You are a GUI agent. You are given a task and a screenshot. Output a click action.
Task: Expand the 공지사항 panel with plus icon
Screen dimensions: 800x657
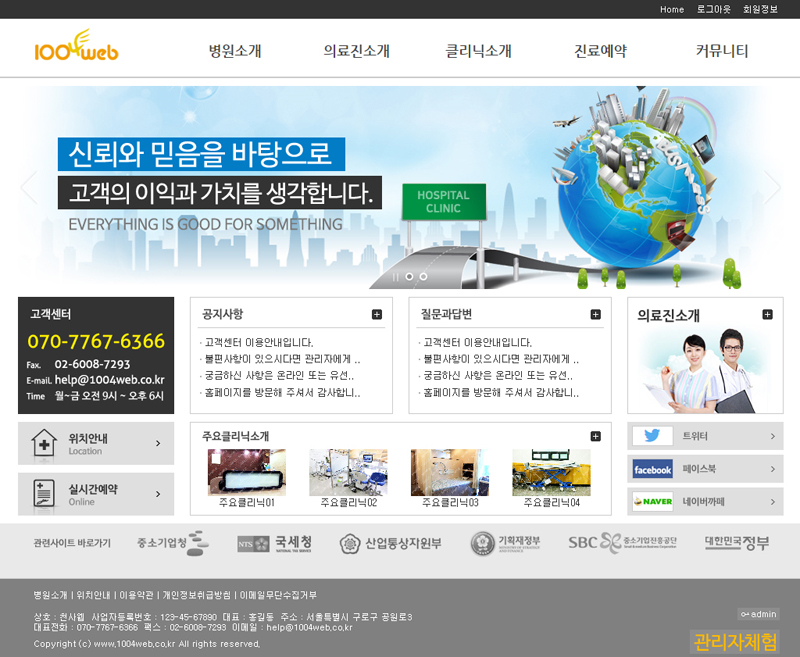(x=377, y=314)
